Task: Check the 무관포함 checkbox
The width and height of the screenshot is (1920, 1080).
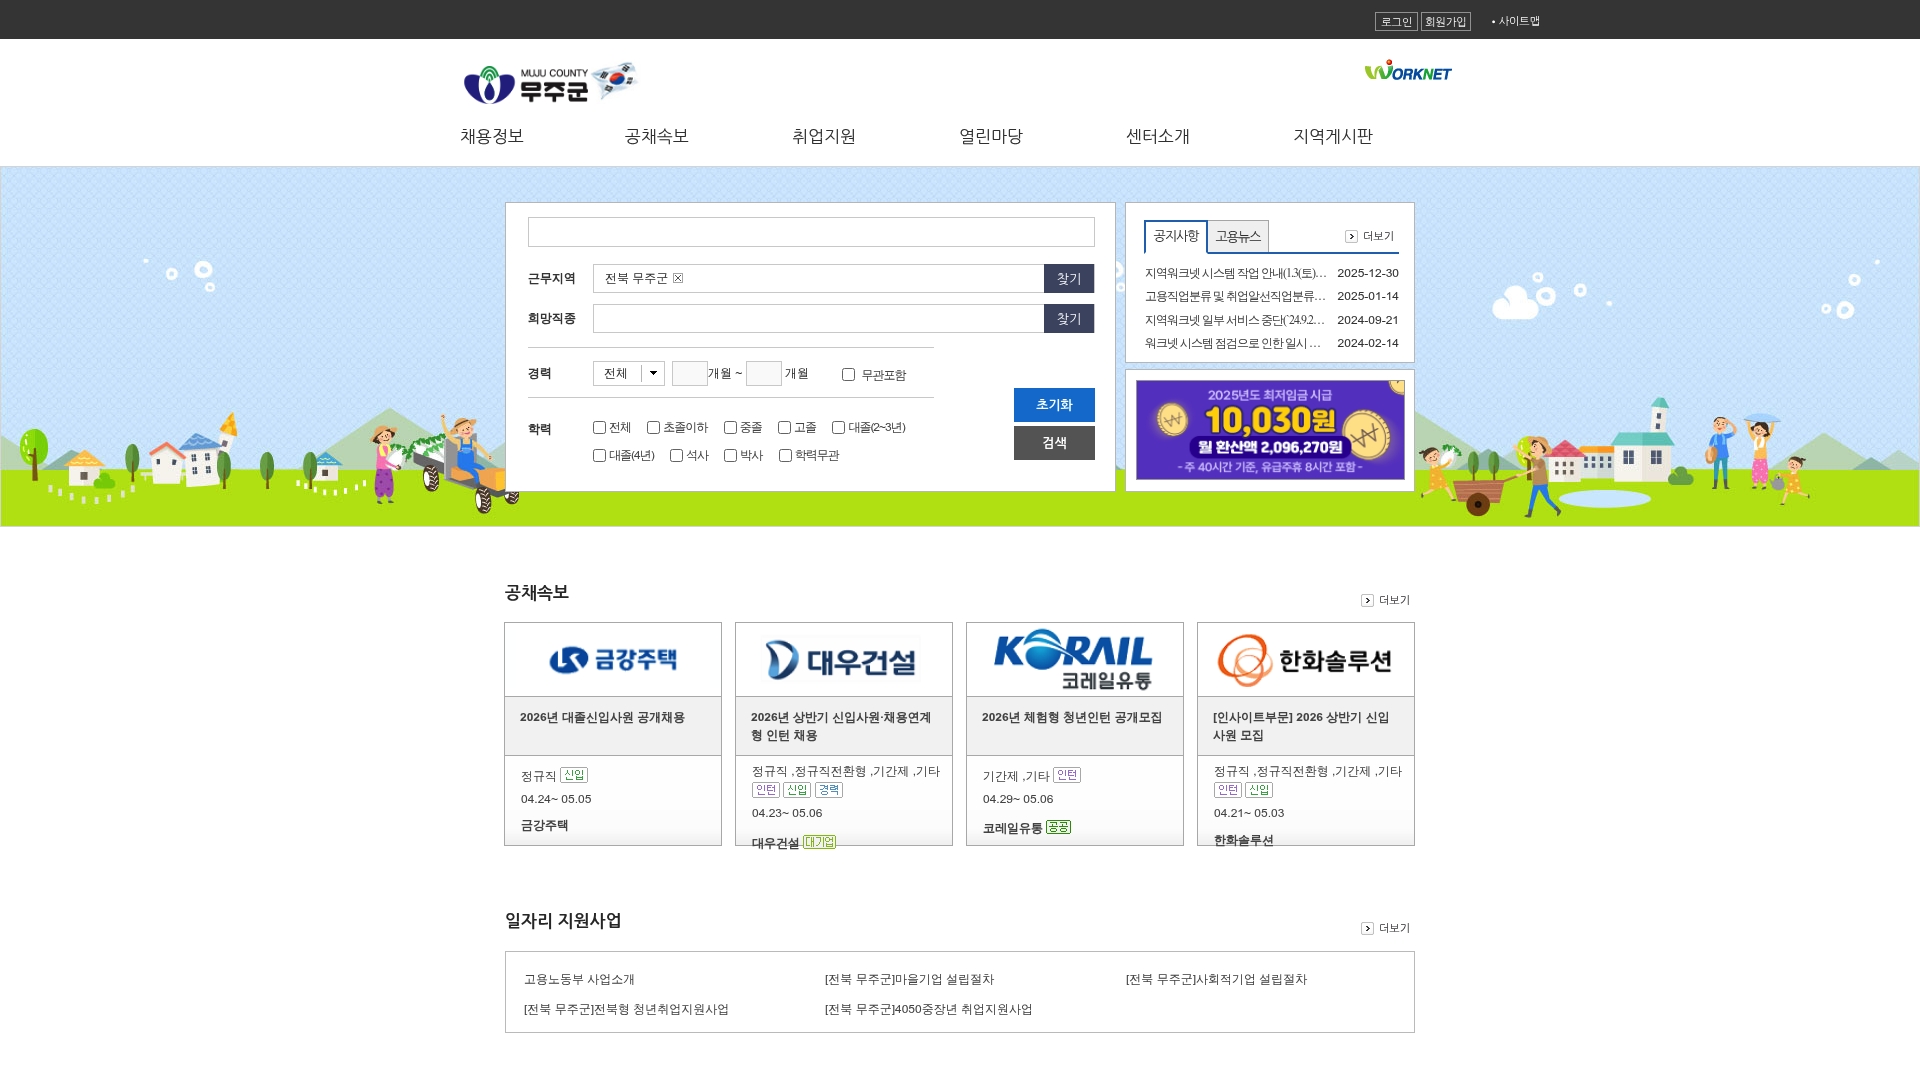Action: pyautogui.click(x=848, y=375)
